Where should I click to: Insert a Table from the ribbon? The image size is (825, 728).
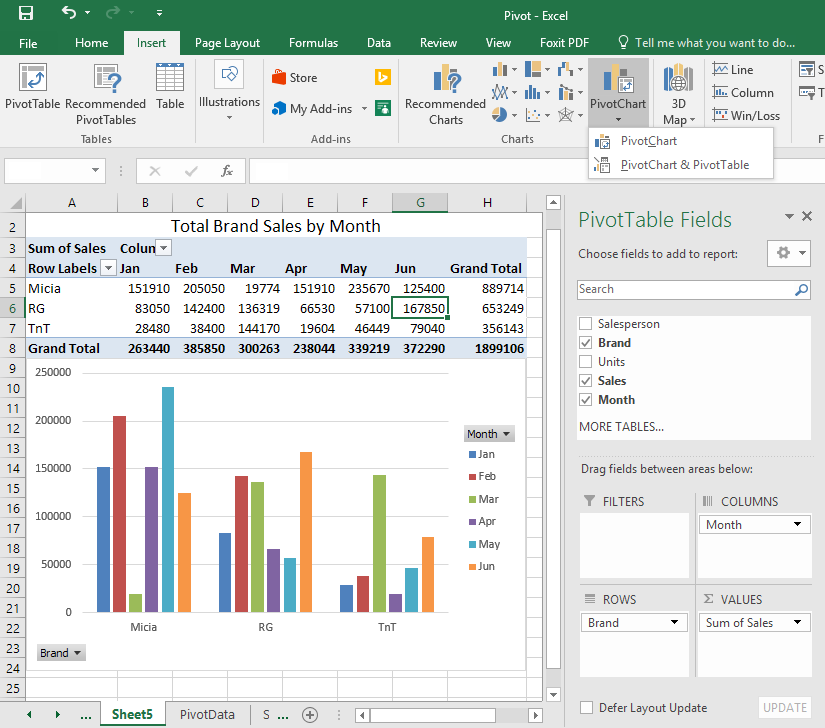170,86
